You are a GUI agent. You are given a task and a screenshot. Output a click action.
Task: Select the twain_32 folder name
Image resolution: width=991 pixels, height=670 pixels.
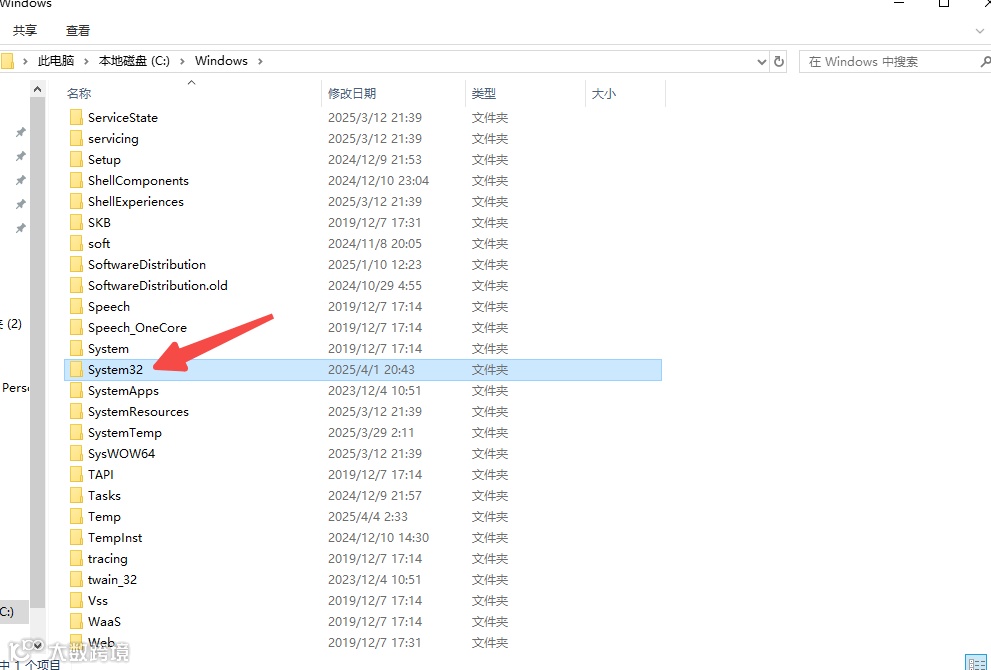click(x=112, y=580)
